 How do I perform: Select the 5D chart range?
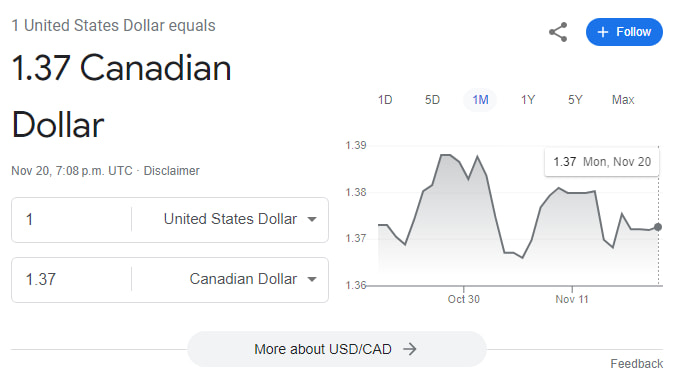[432, 100]
